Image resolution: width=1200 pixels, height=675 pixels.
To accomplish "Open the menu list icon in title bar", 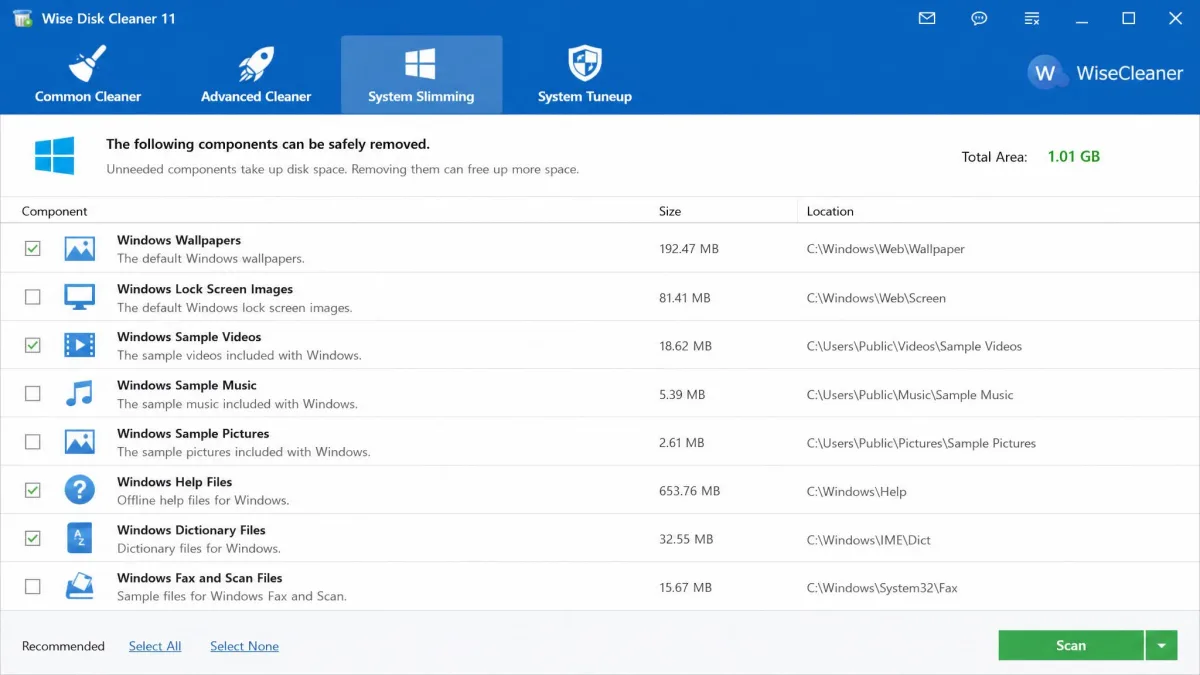I will [1033, 18].
